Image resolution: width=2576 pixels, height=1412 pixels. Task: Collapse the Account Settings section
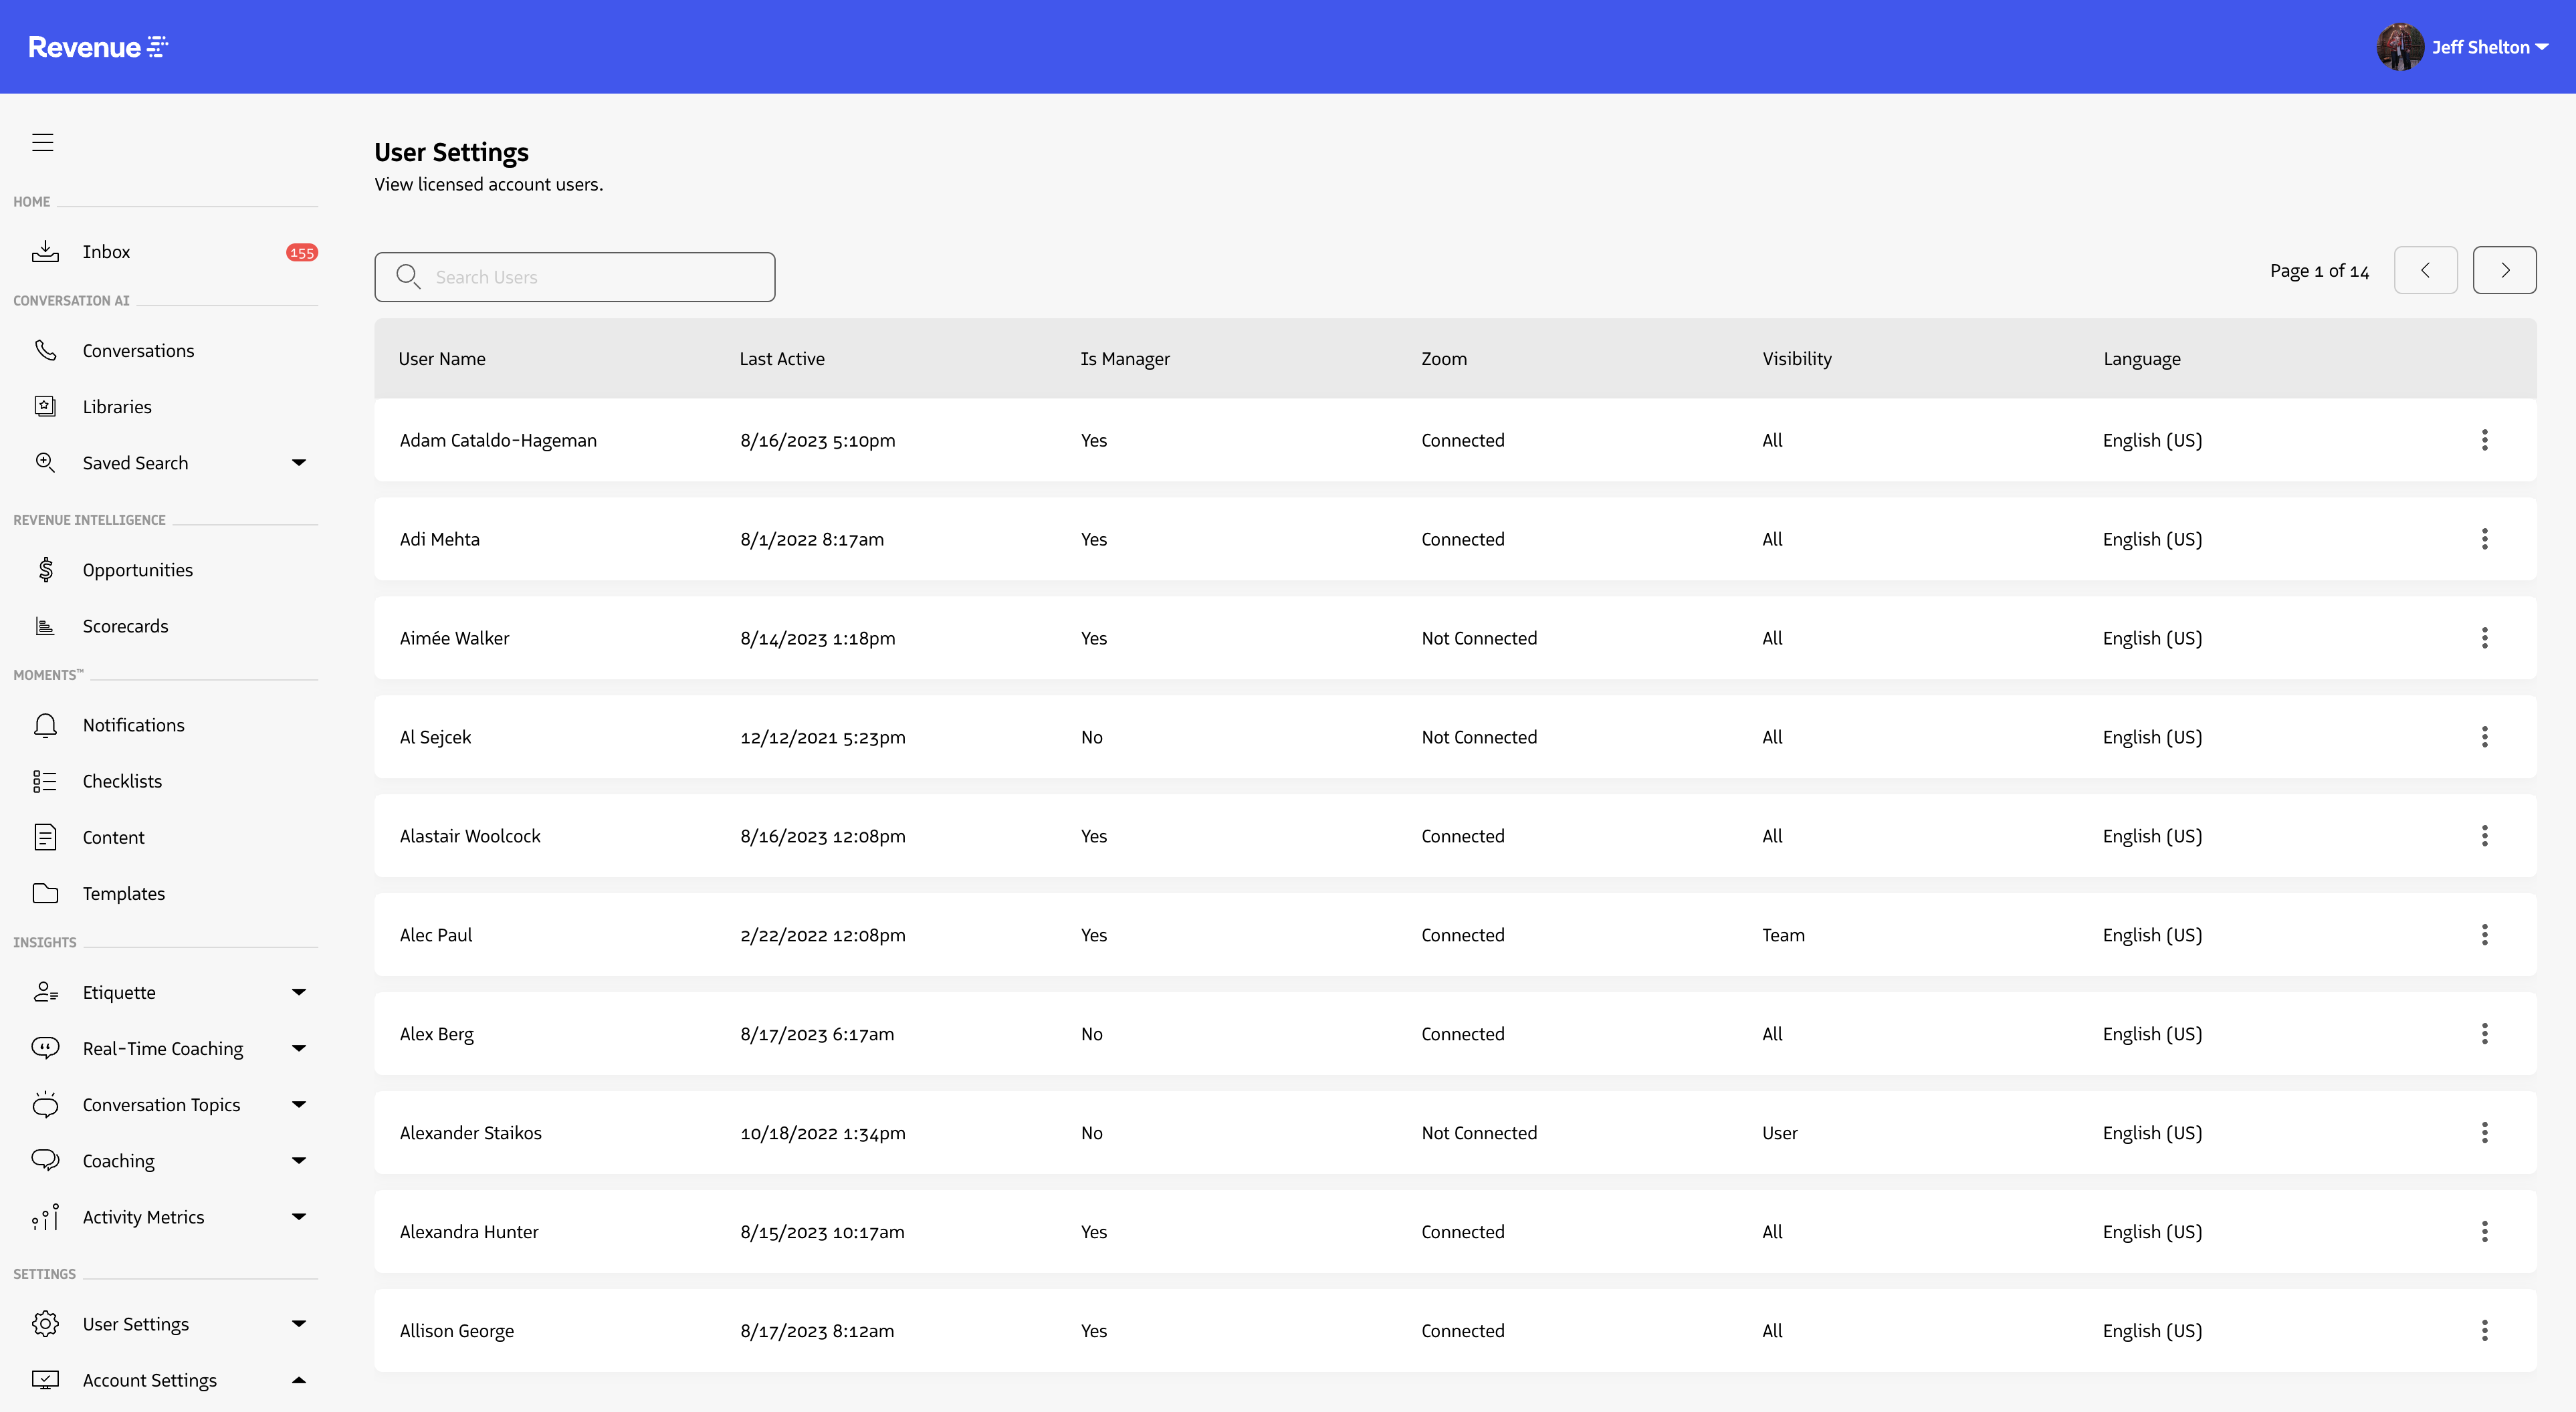(x=298, y=1380)
